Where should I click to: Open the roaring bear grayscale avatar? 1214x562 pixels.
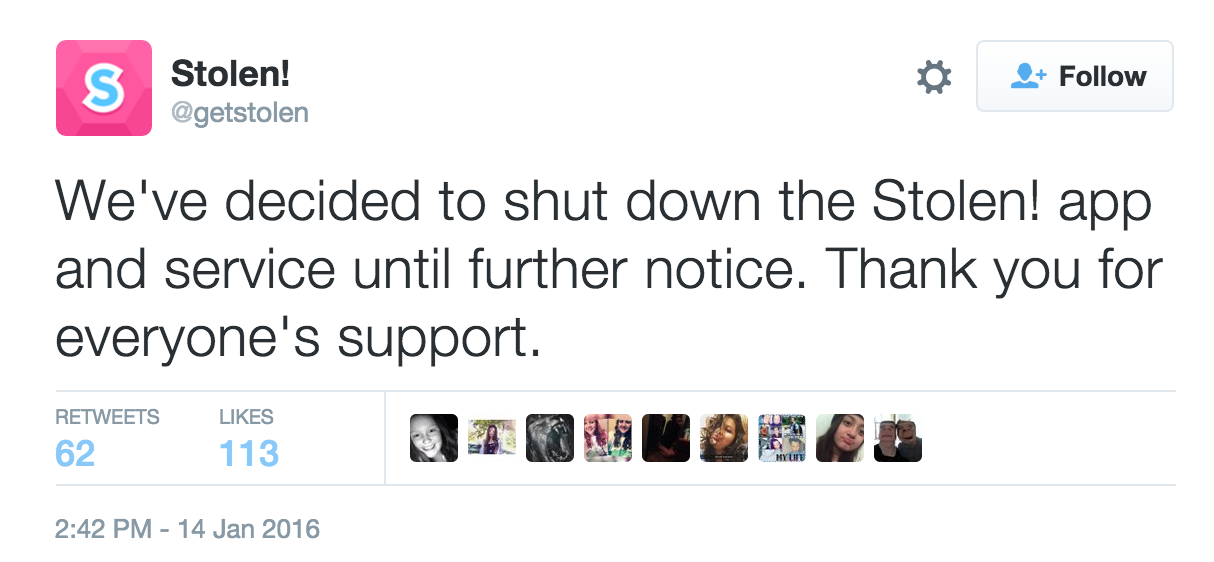[550, 438]
